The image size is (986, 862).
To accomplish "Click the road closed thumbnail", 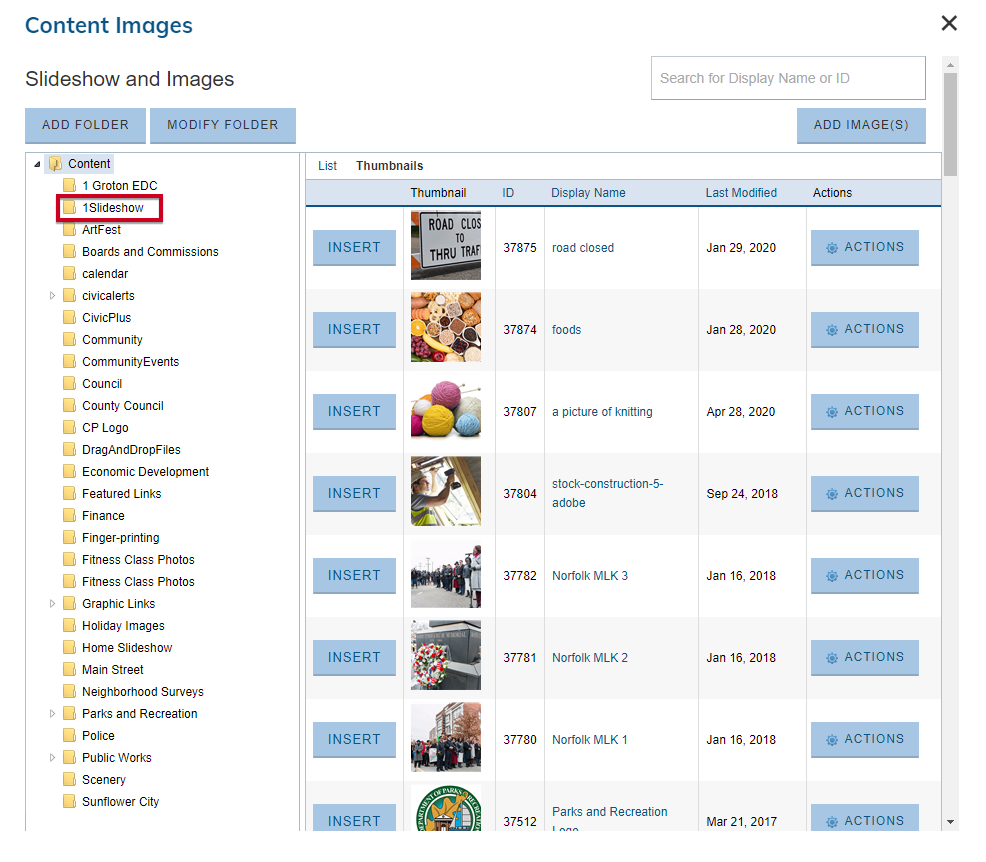I will (x=446, y=245).
